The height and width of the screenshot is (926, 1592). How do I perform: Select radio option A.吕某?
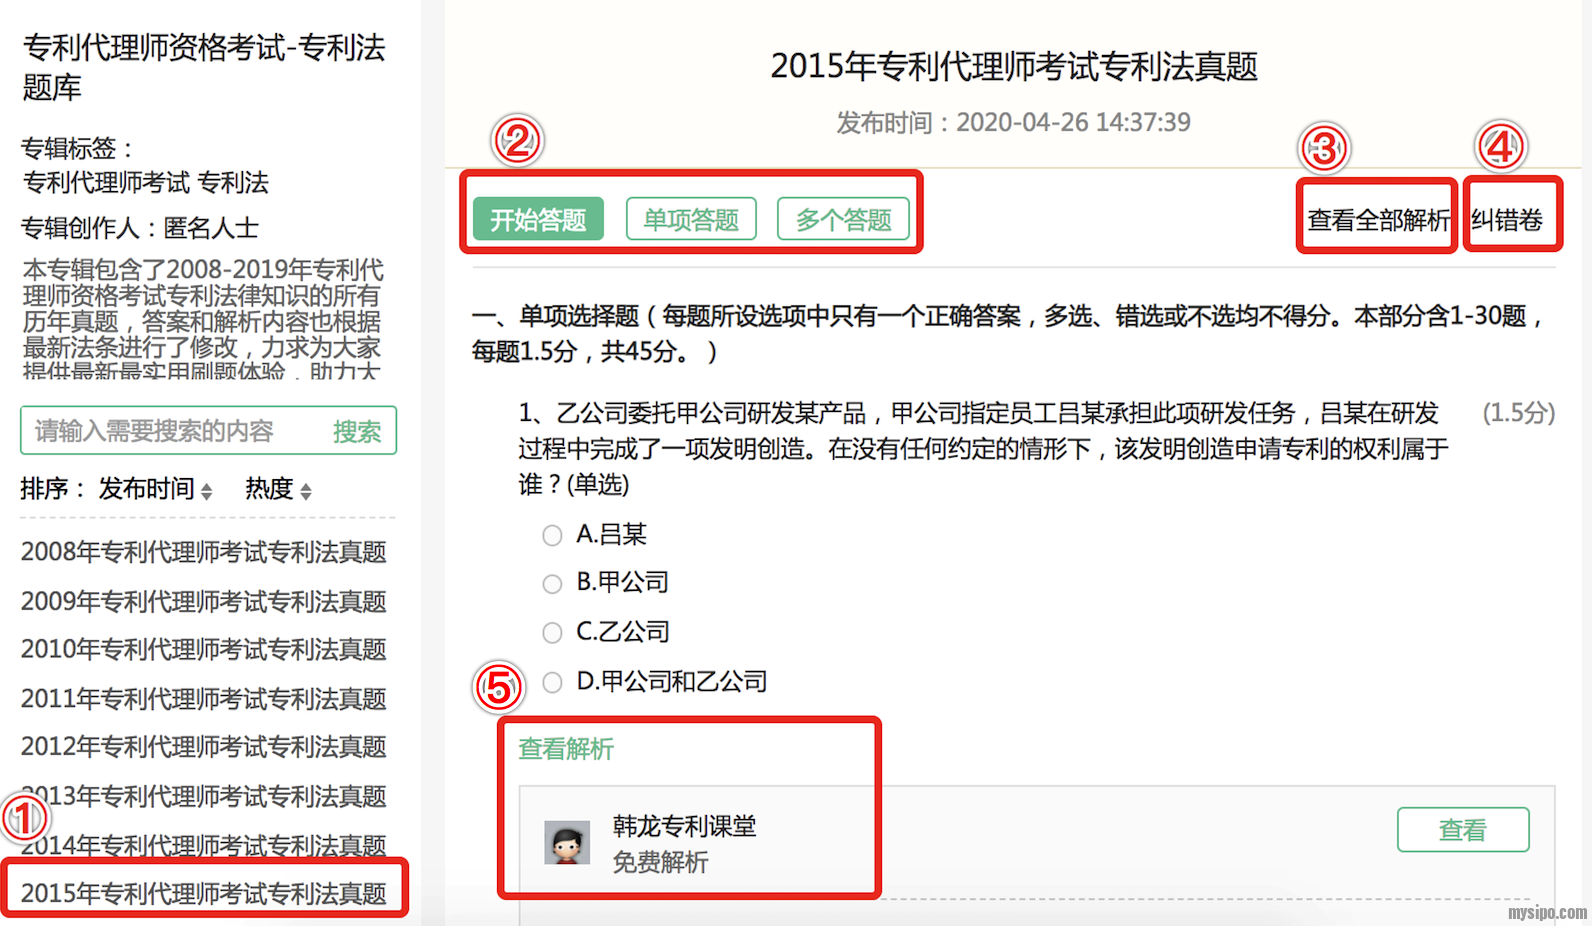coord(552,536)
